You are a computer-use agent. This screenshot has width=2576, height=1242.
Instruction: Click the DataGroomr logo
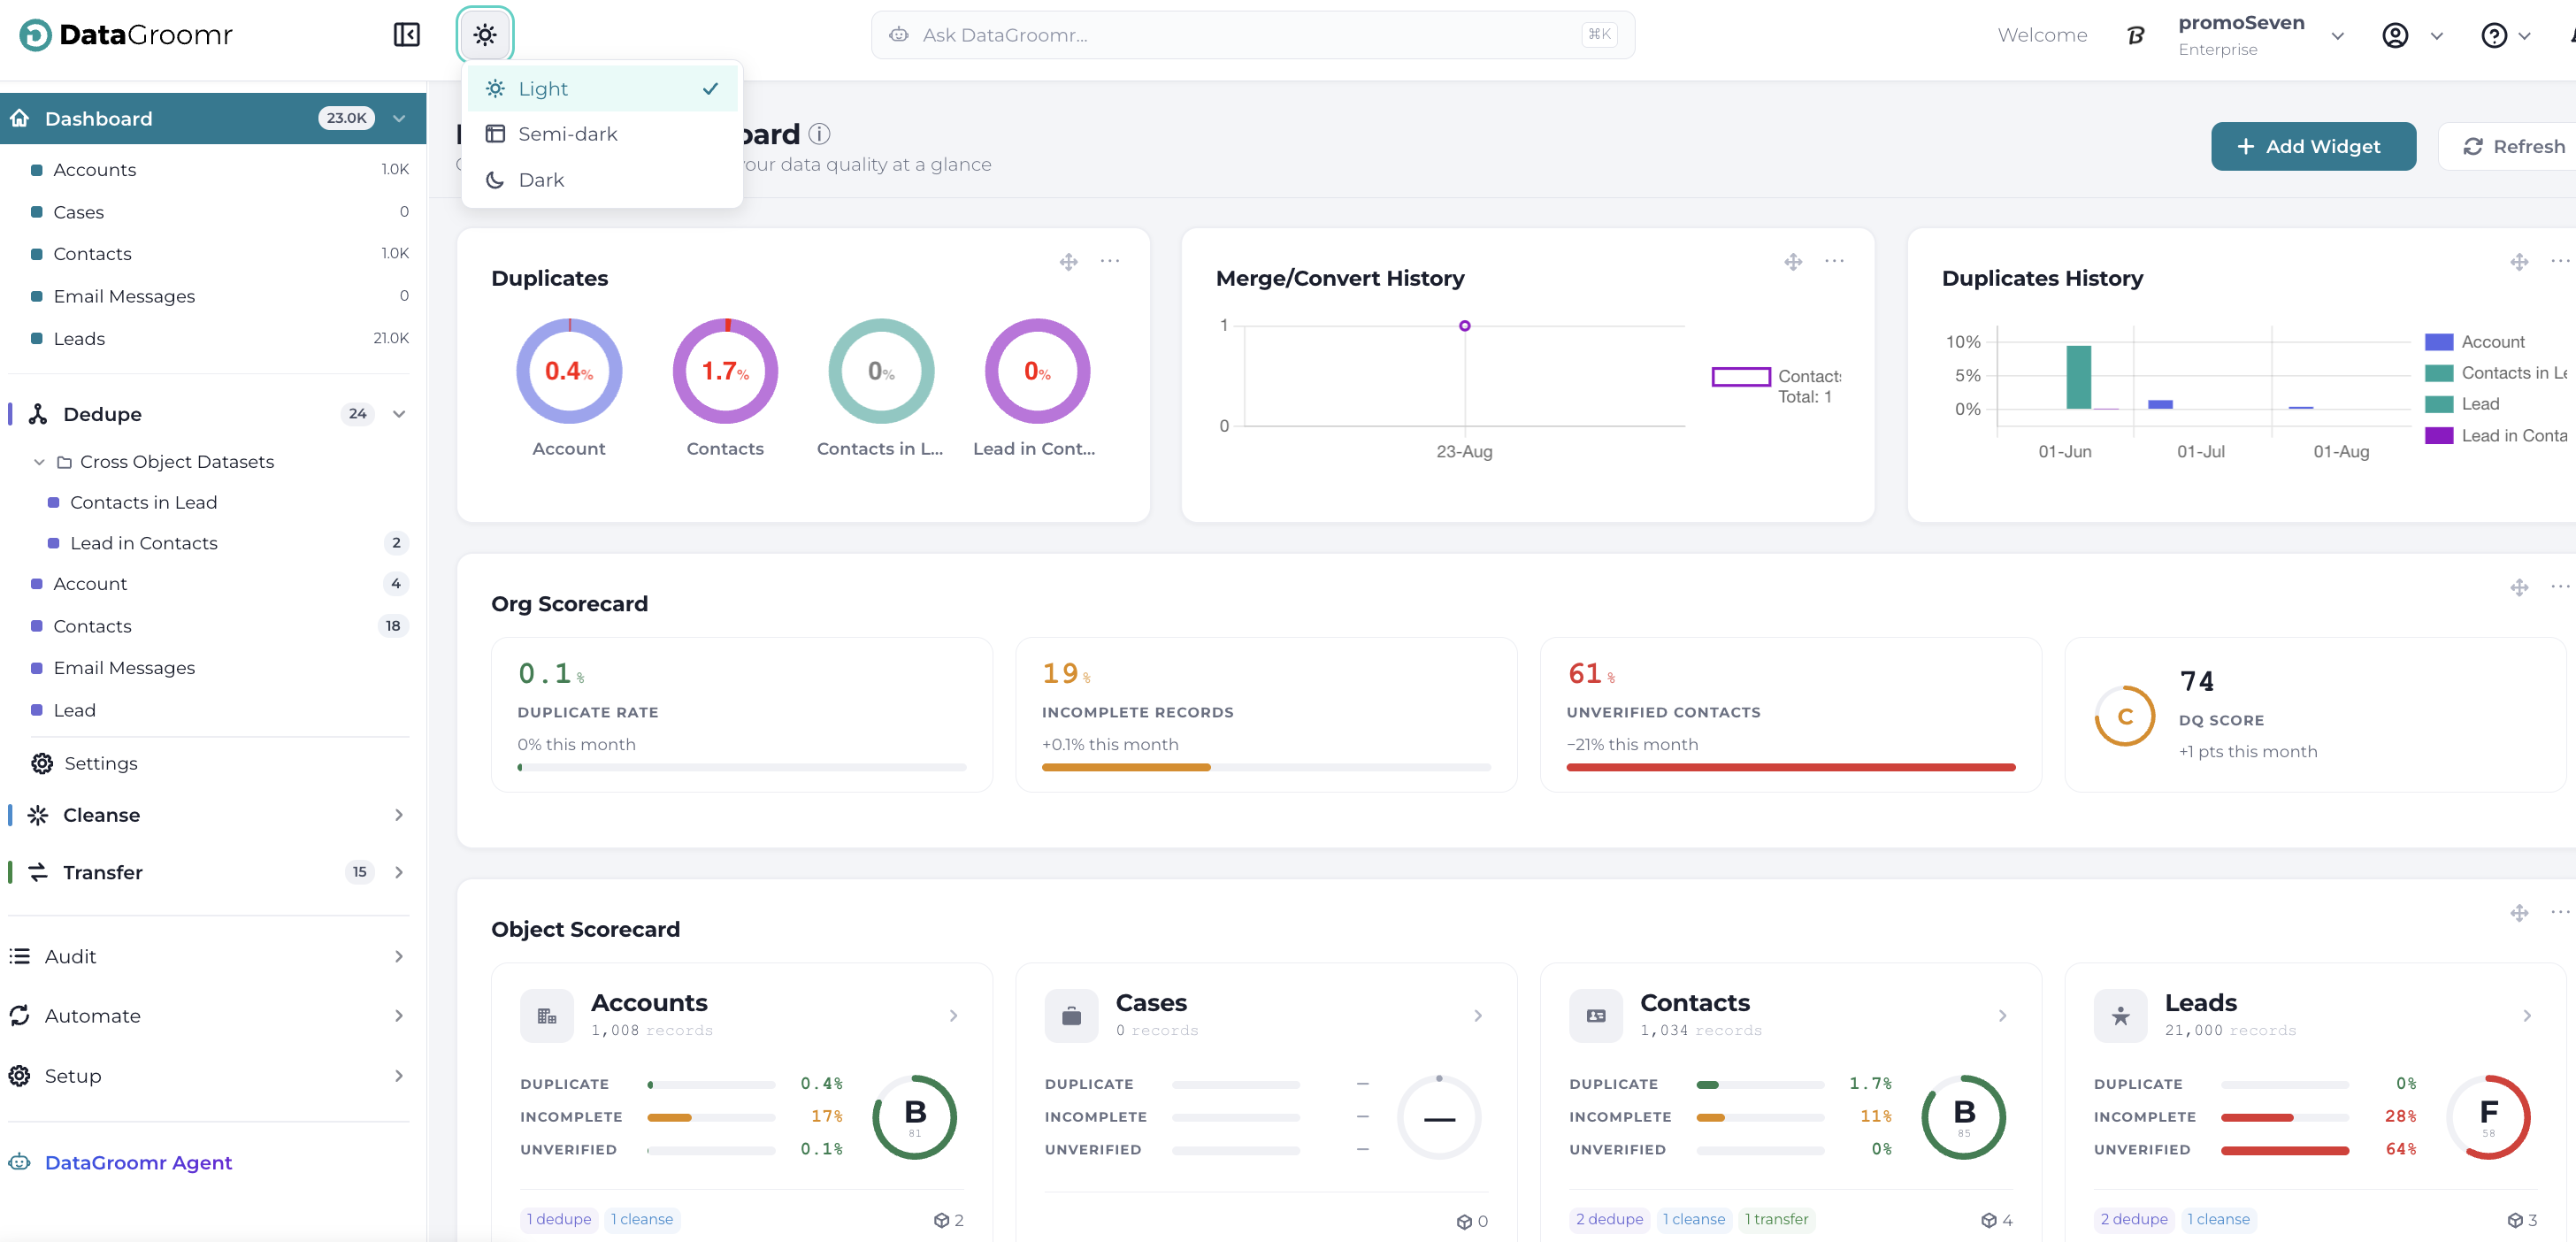(x=126, y=35)
